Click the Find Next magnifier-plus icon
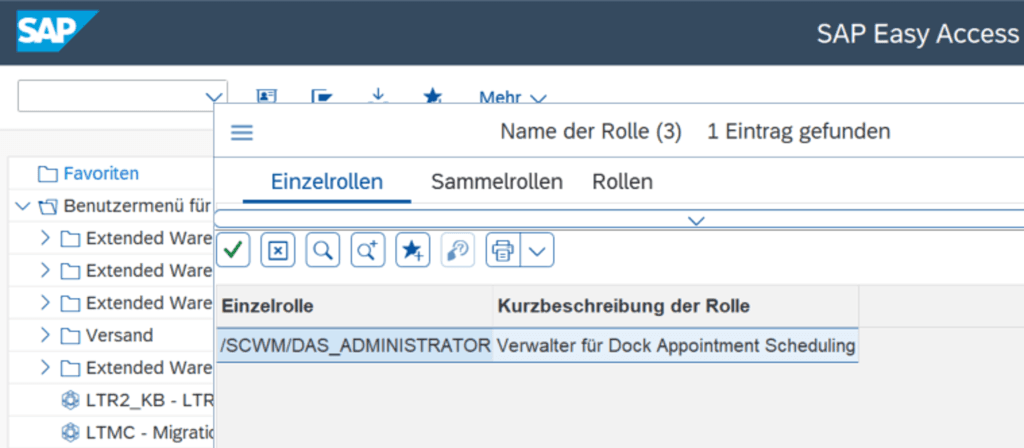This screenshot has width=1024, height=448. (x=368, y=249)
